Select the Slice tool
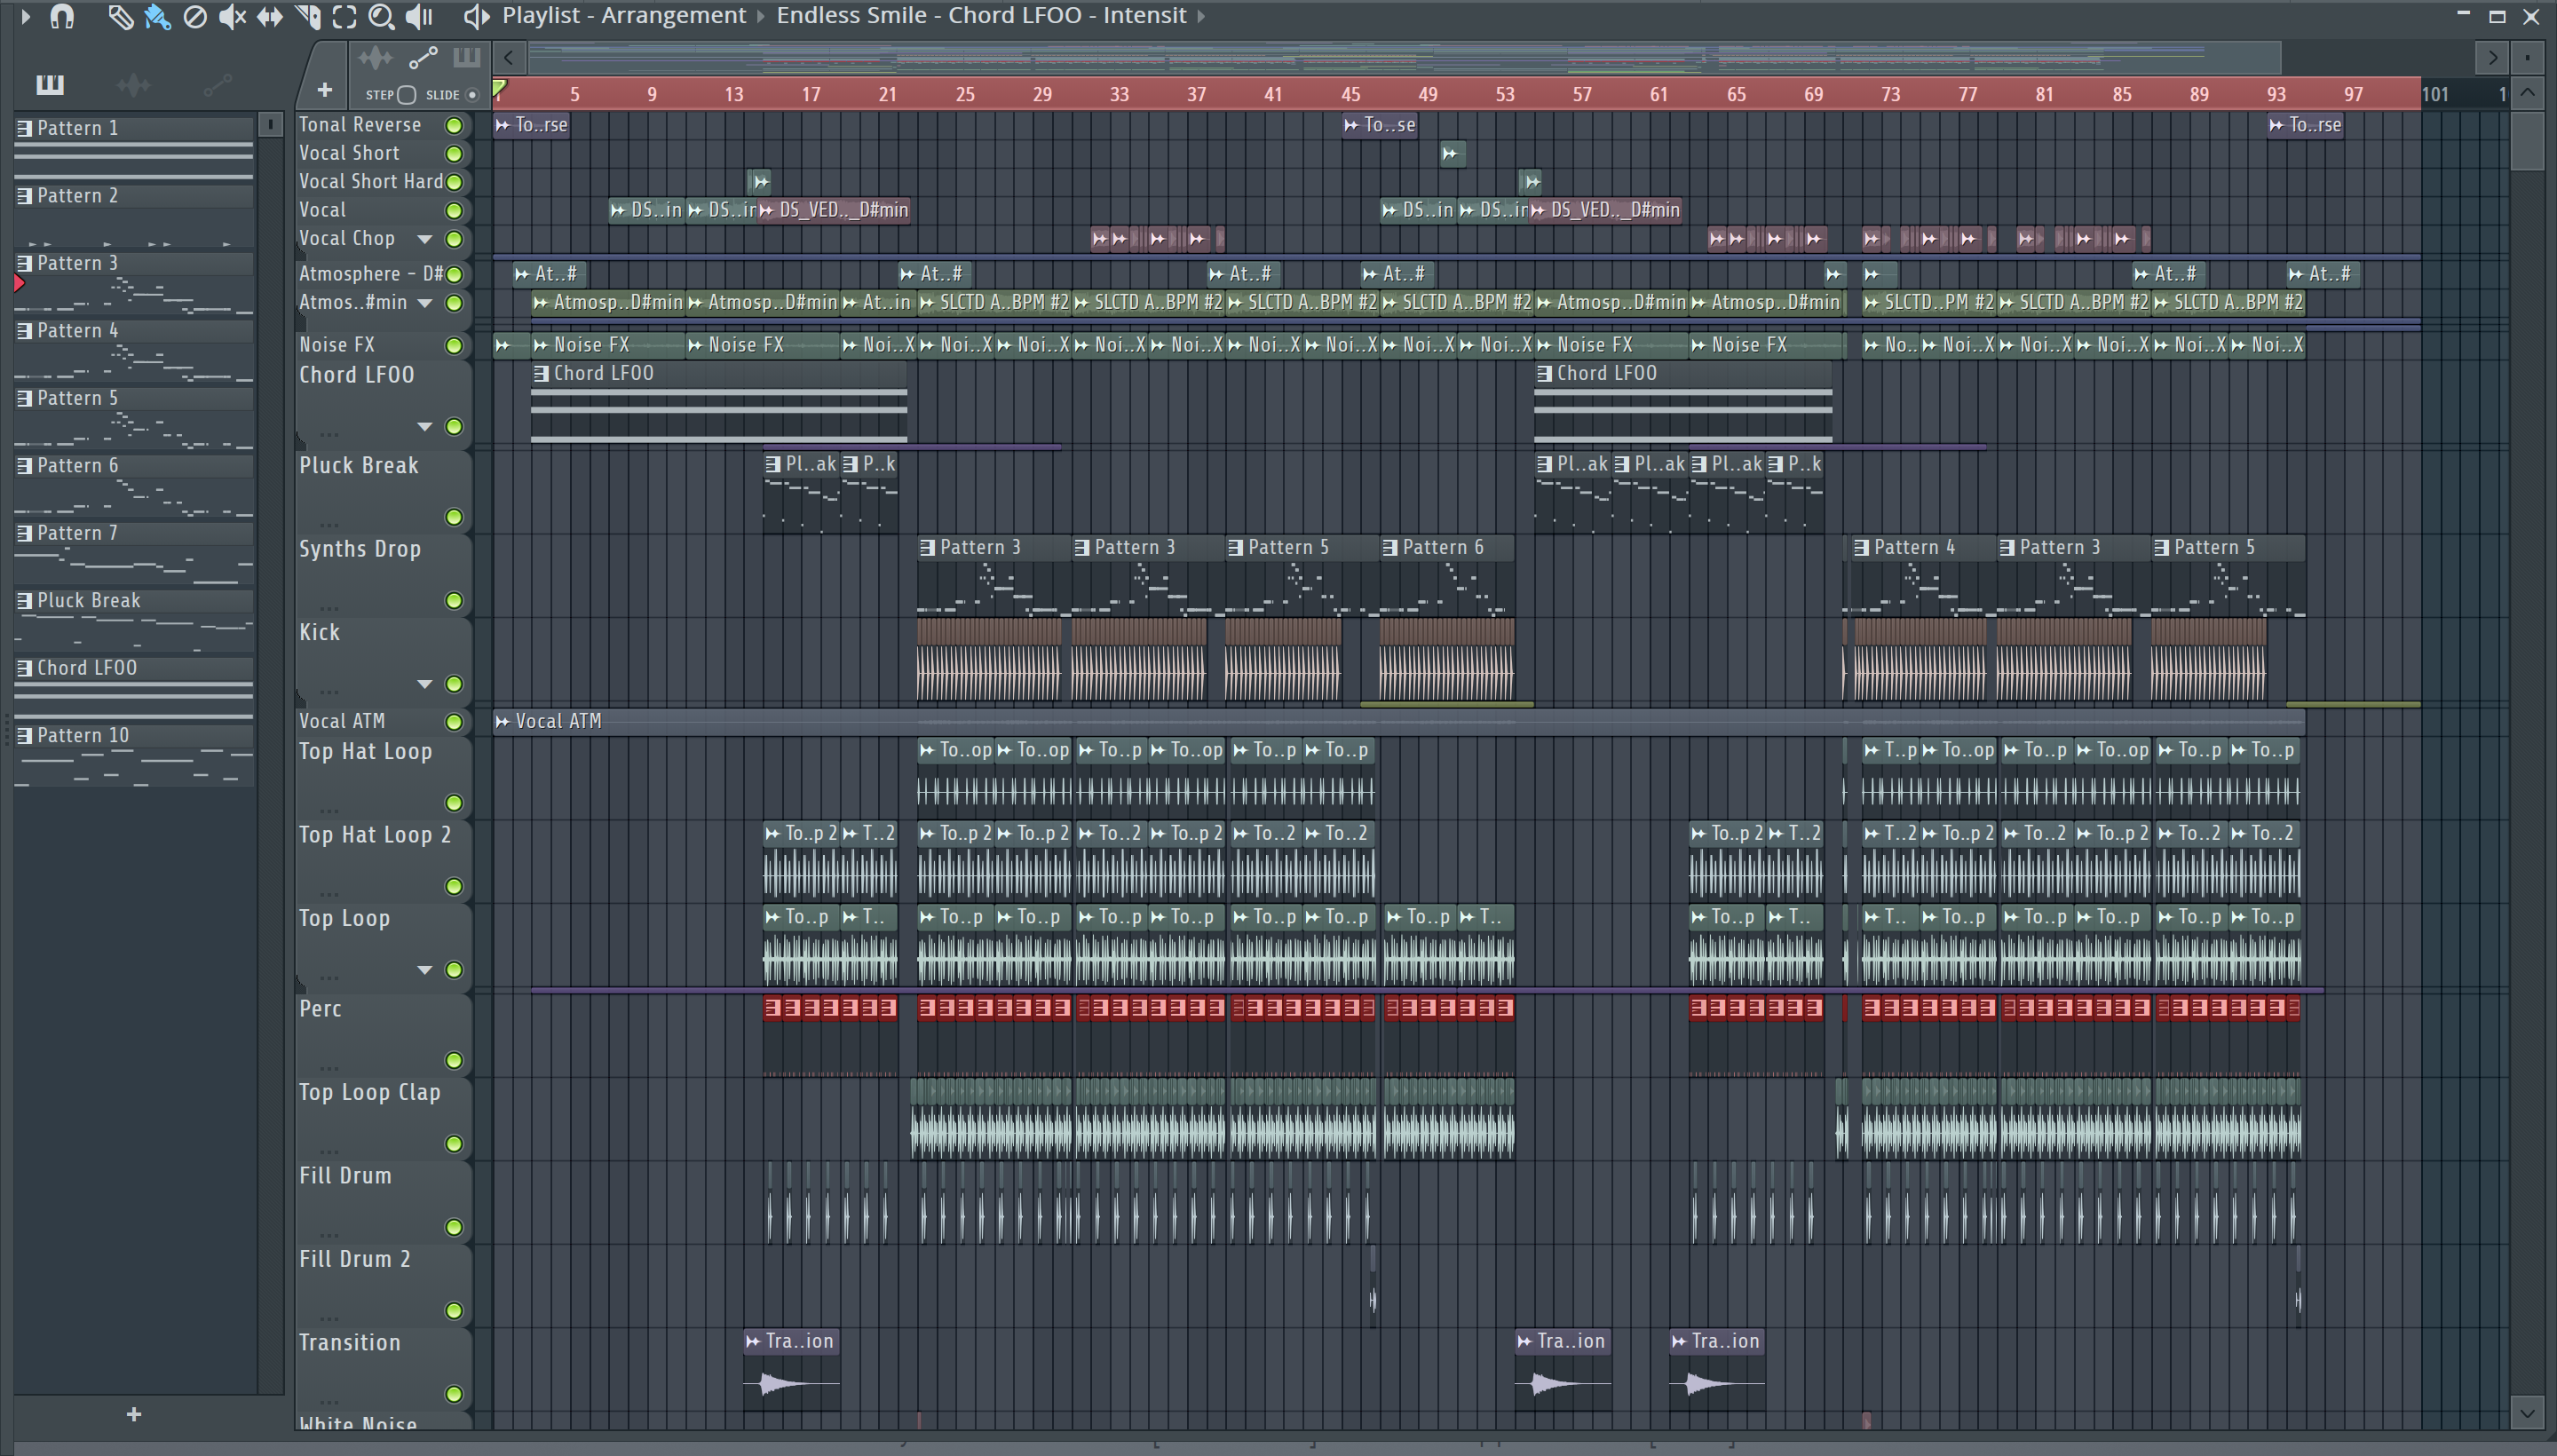 307,16
